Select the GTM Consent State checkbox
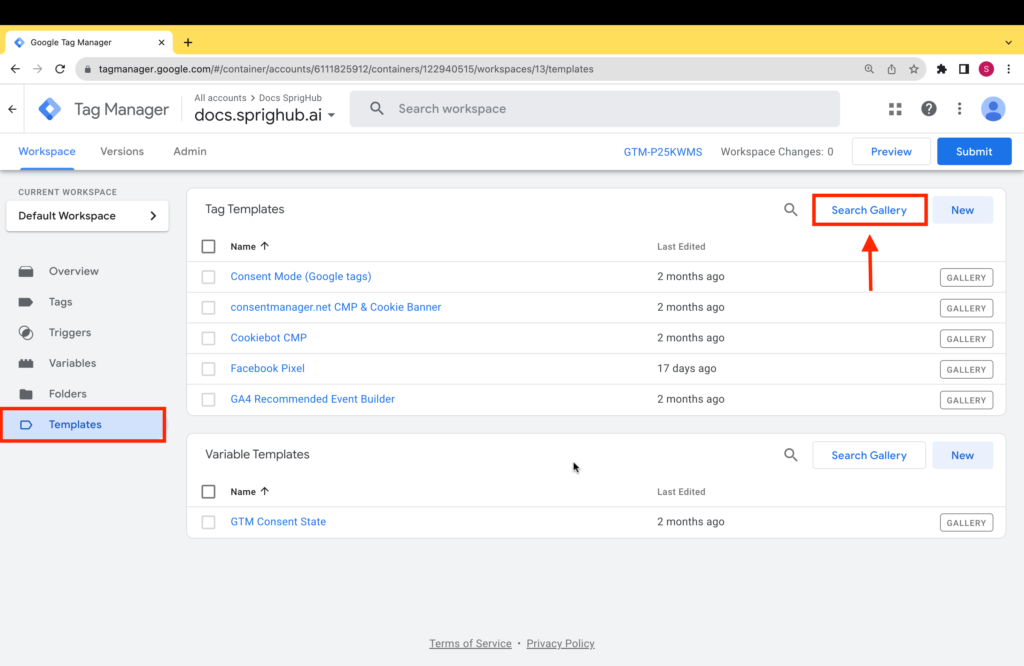1024x666 pixels. tap(208, 521)
